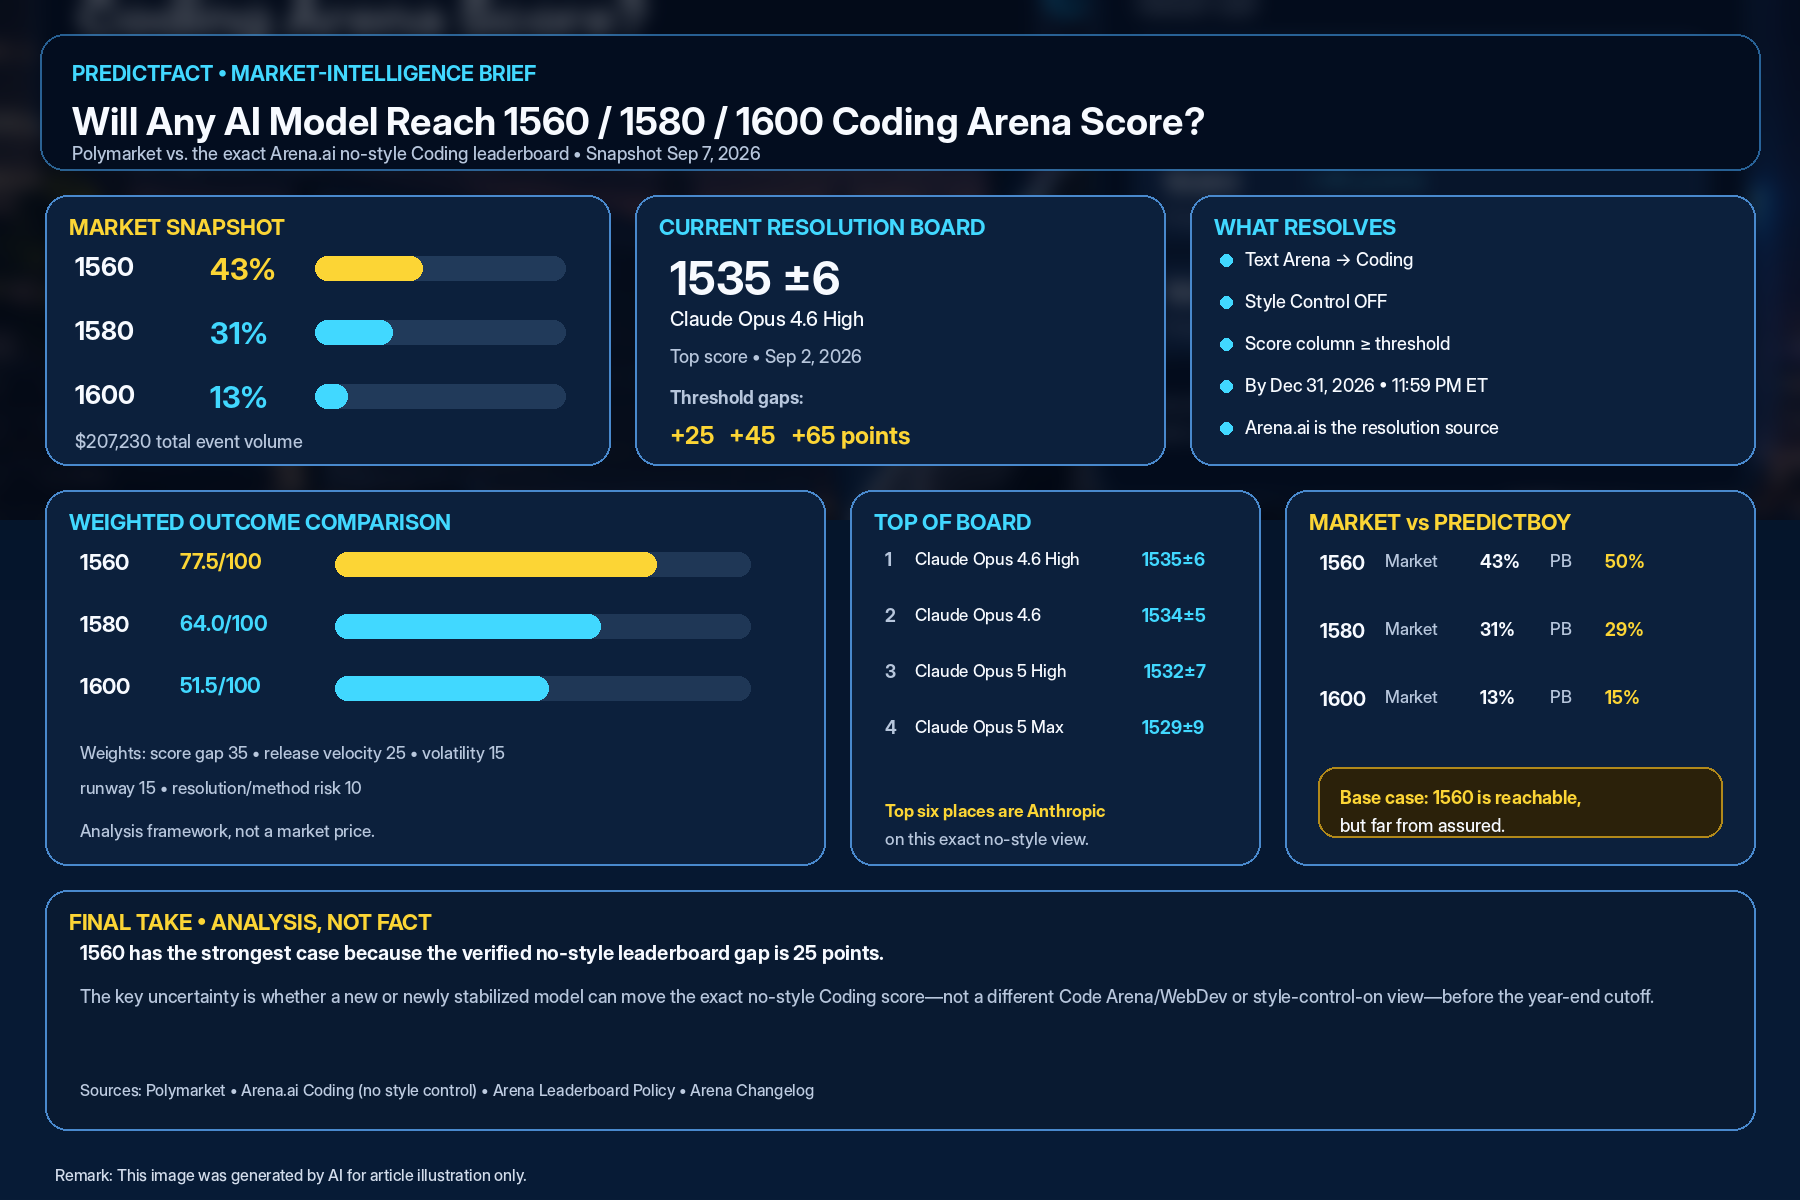Click the 'WHAT RESOLVES' panel heading
This screenshot has width=1800, height=1200.
(1305, 228)
